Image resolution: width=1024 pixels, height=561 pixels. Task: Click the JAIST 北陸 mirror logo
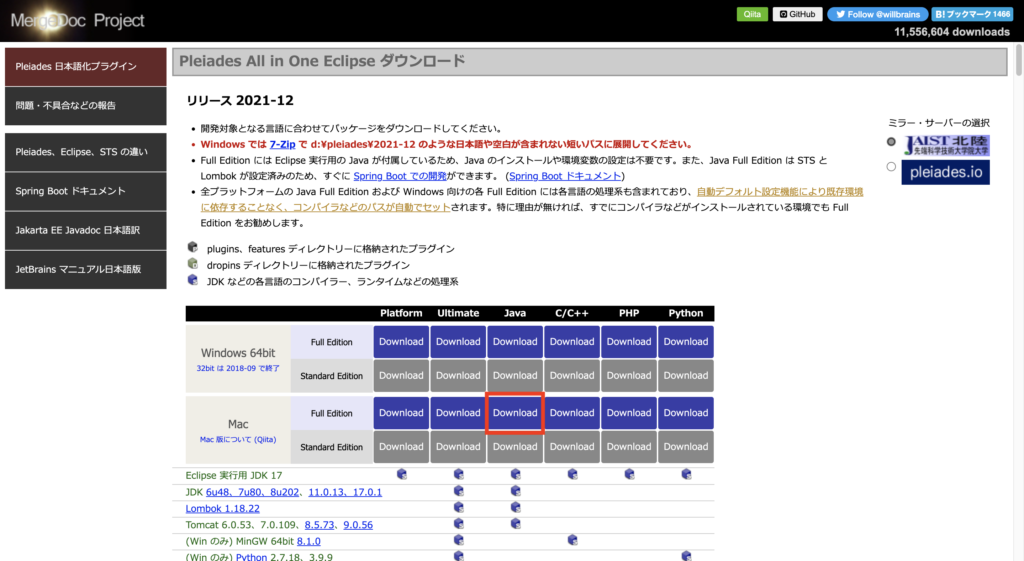tap(946, 145)
